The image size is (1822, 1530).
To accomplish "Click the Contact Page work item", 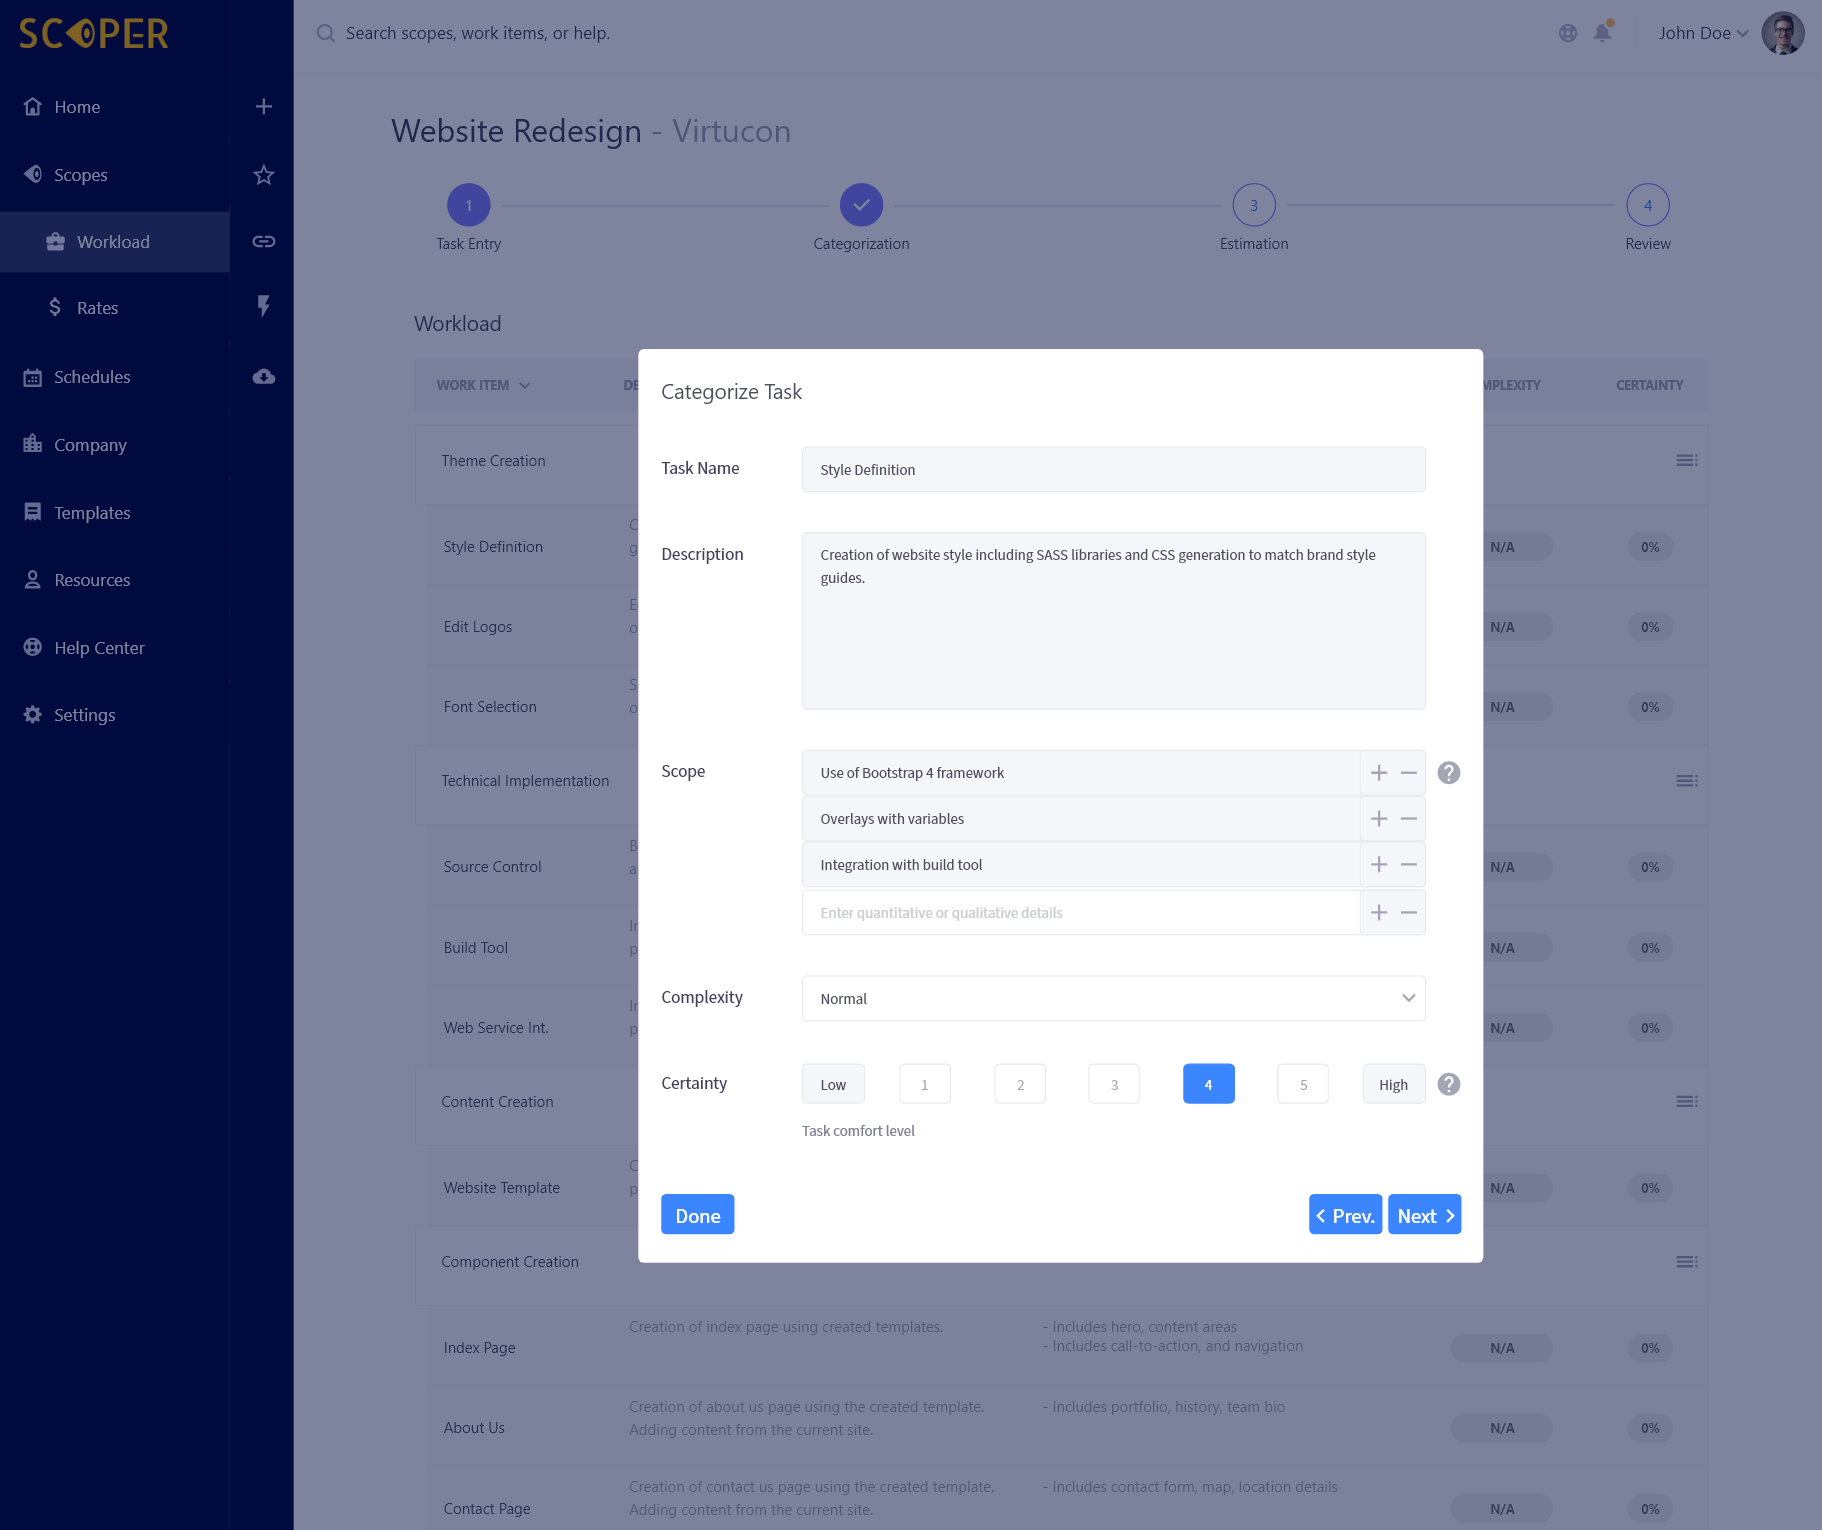I will click(487, 1509).
